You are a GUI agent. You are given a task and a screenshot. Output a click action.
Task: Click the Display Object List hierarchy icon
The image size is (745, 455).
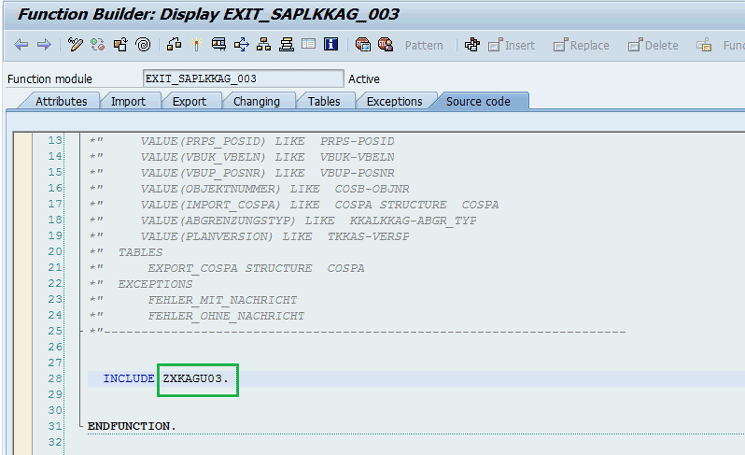pyautogui.click(x=264, y=45)
